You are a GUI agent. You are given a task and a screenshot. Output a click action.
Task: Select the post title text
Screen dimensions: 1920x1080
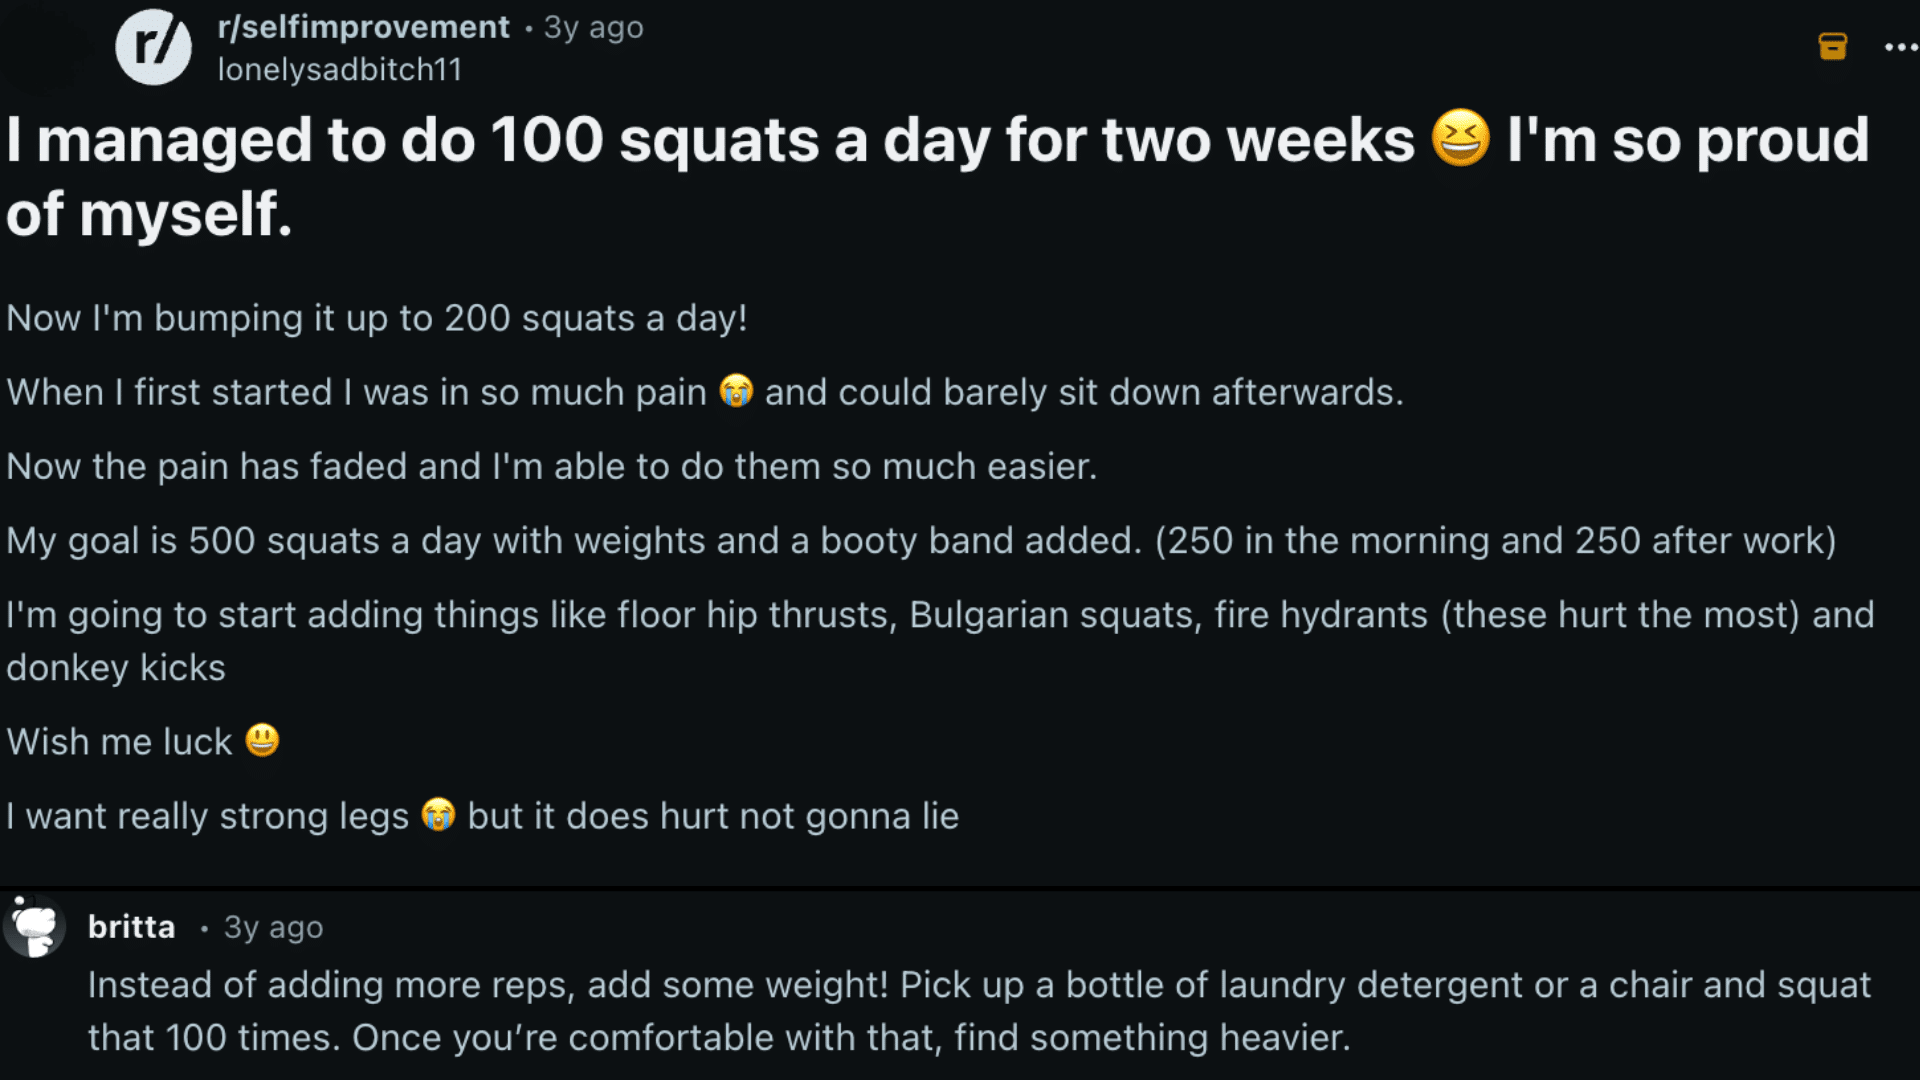pos(600,140)
